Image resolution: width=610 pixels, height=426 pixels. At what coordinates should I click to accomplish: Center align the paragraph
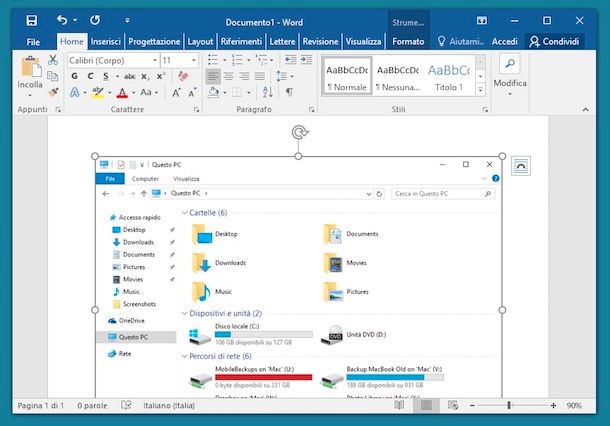coord(229,76)
